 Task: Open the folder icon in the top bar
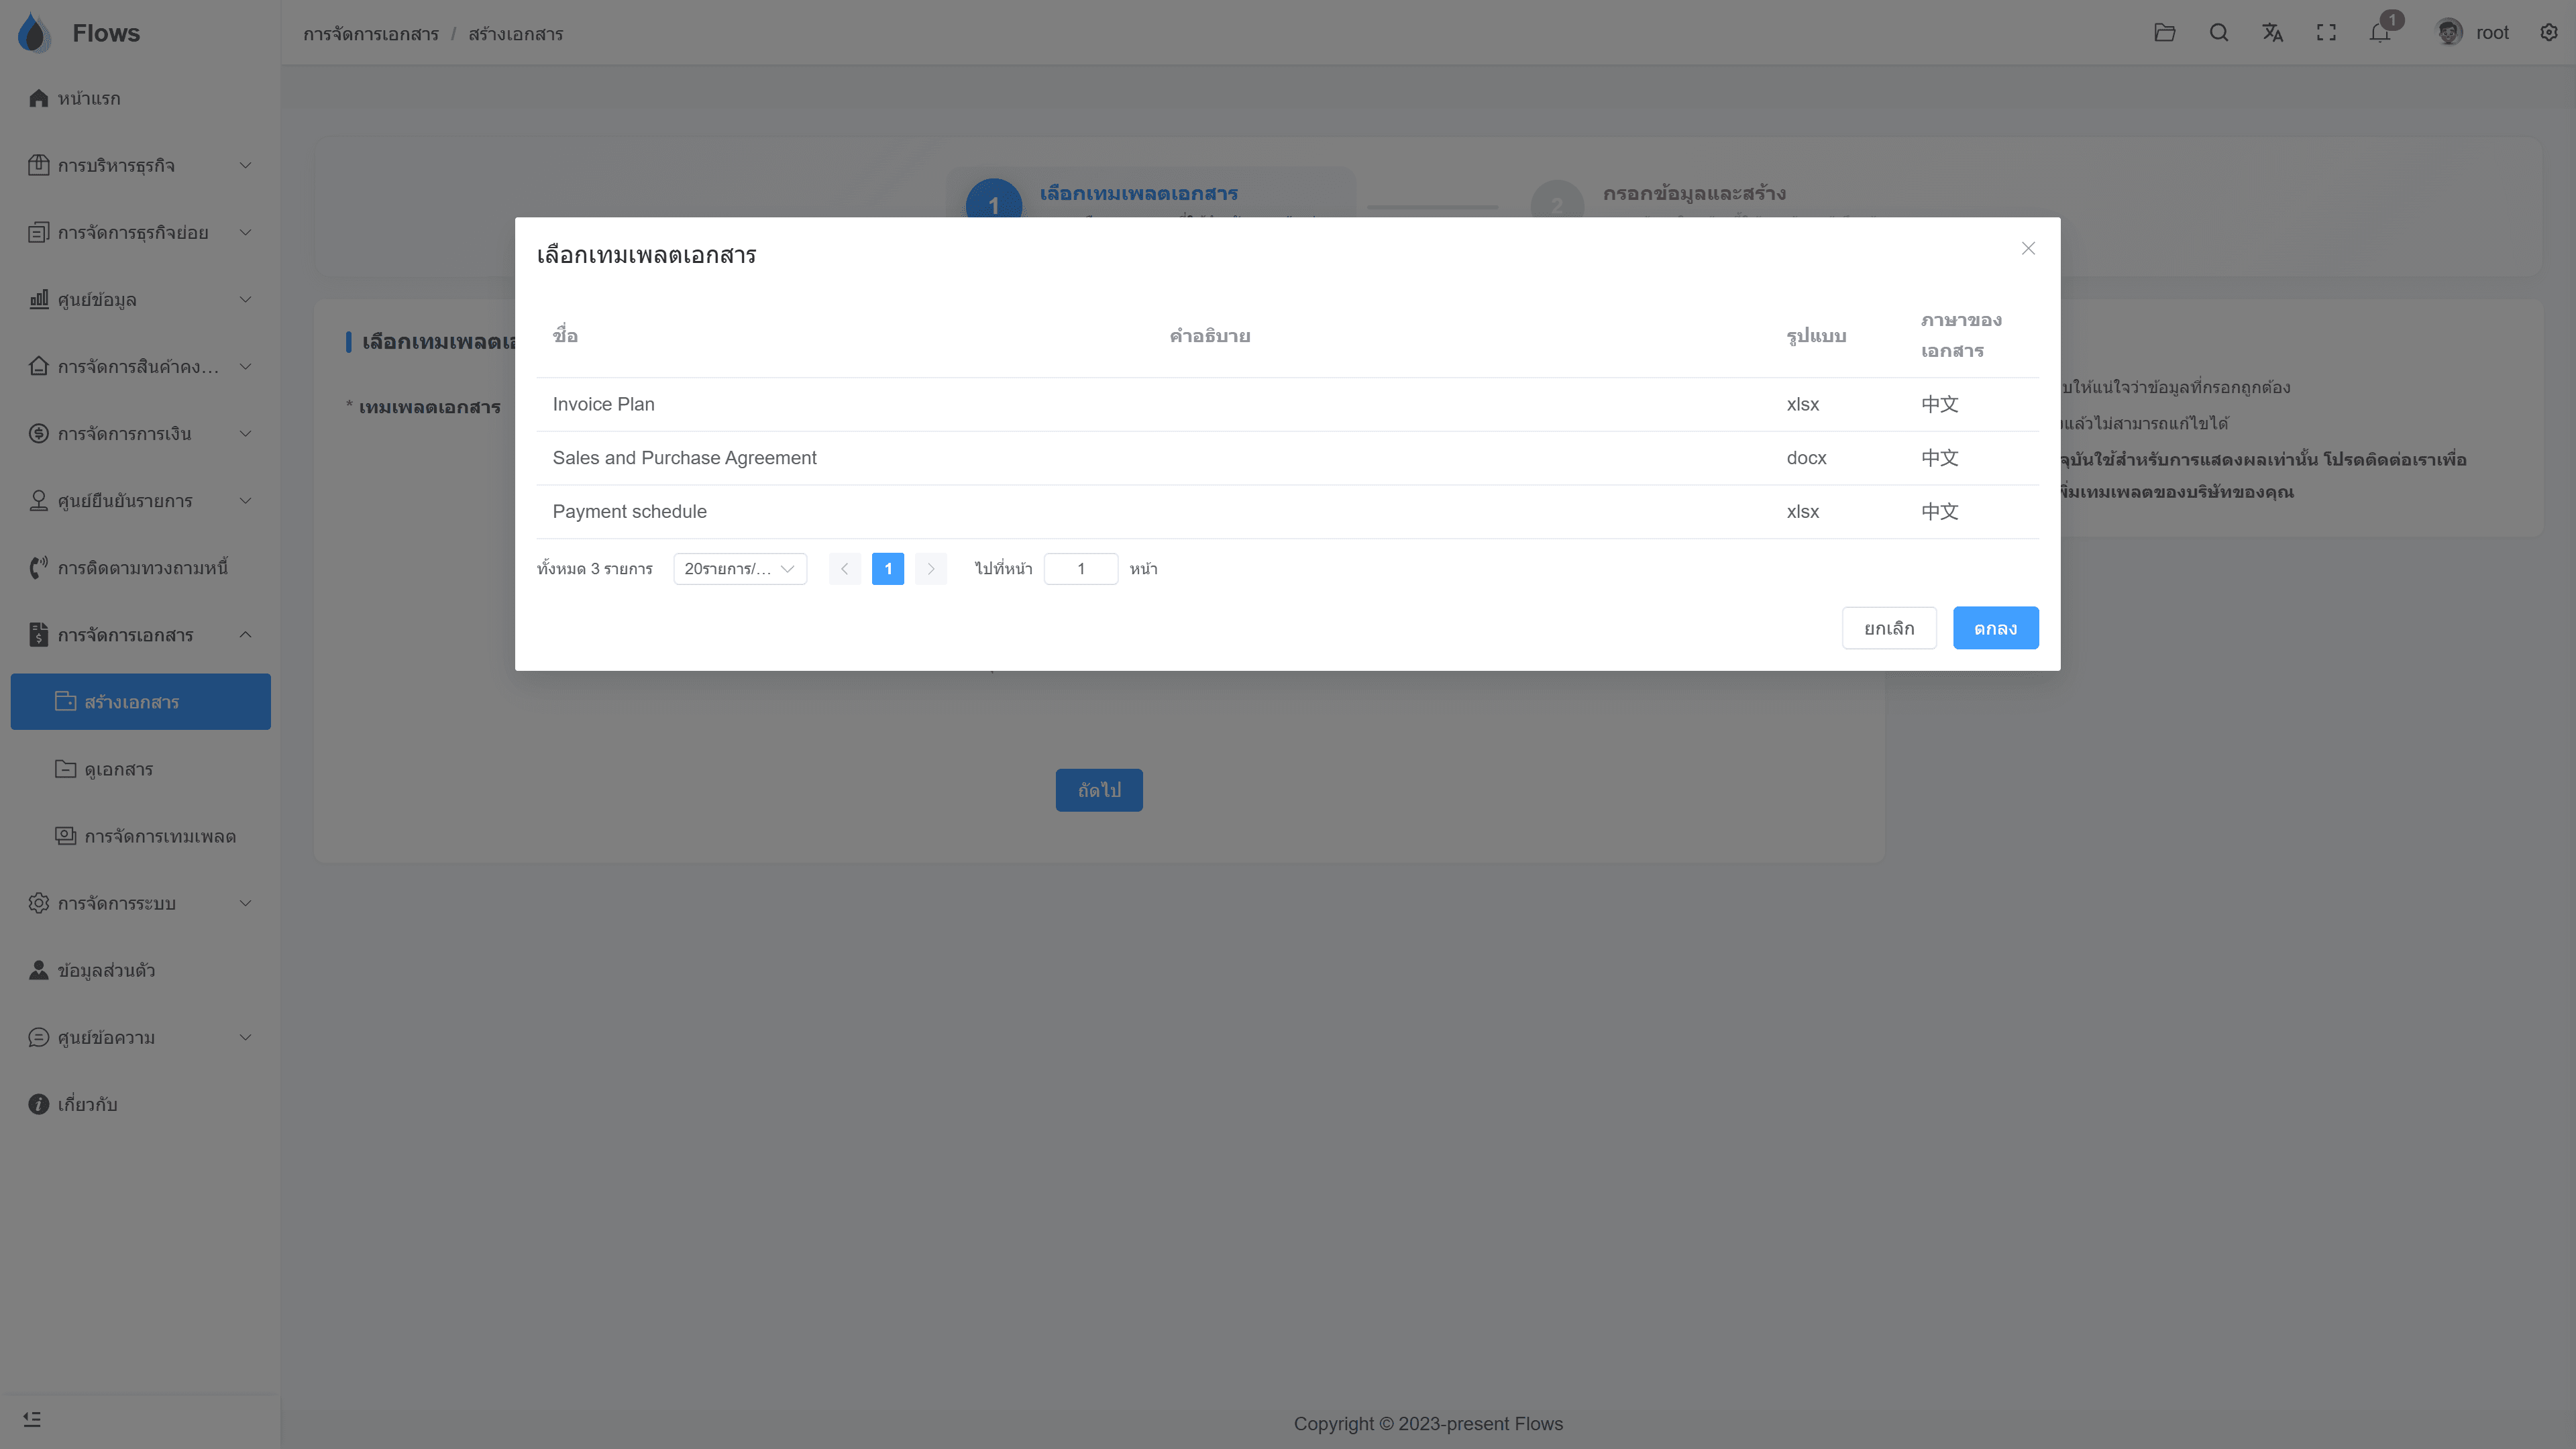2165,33
